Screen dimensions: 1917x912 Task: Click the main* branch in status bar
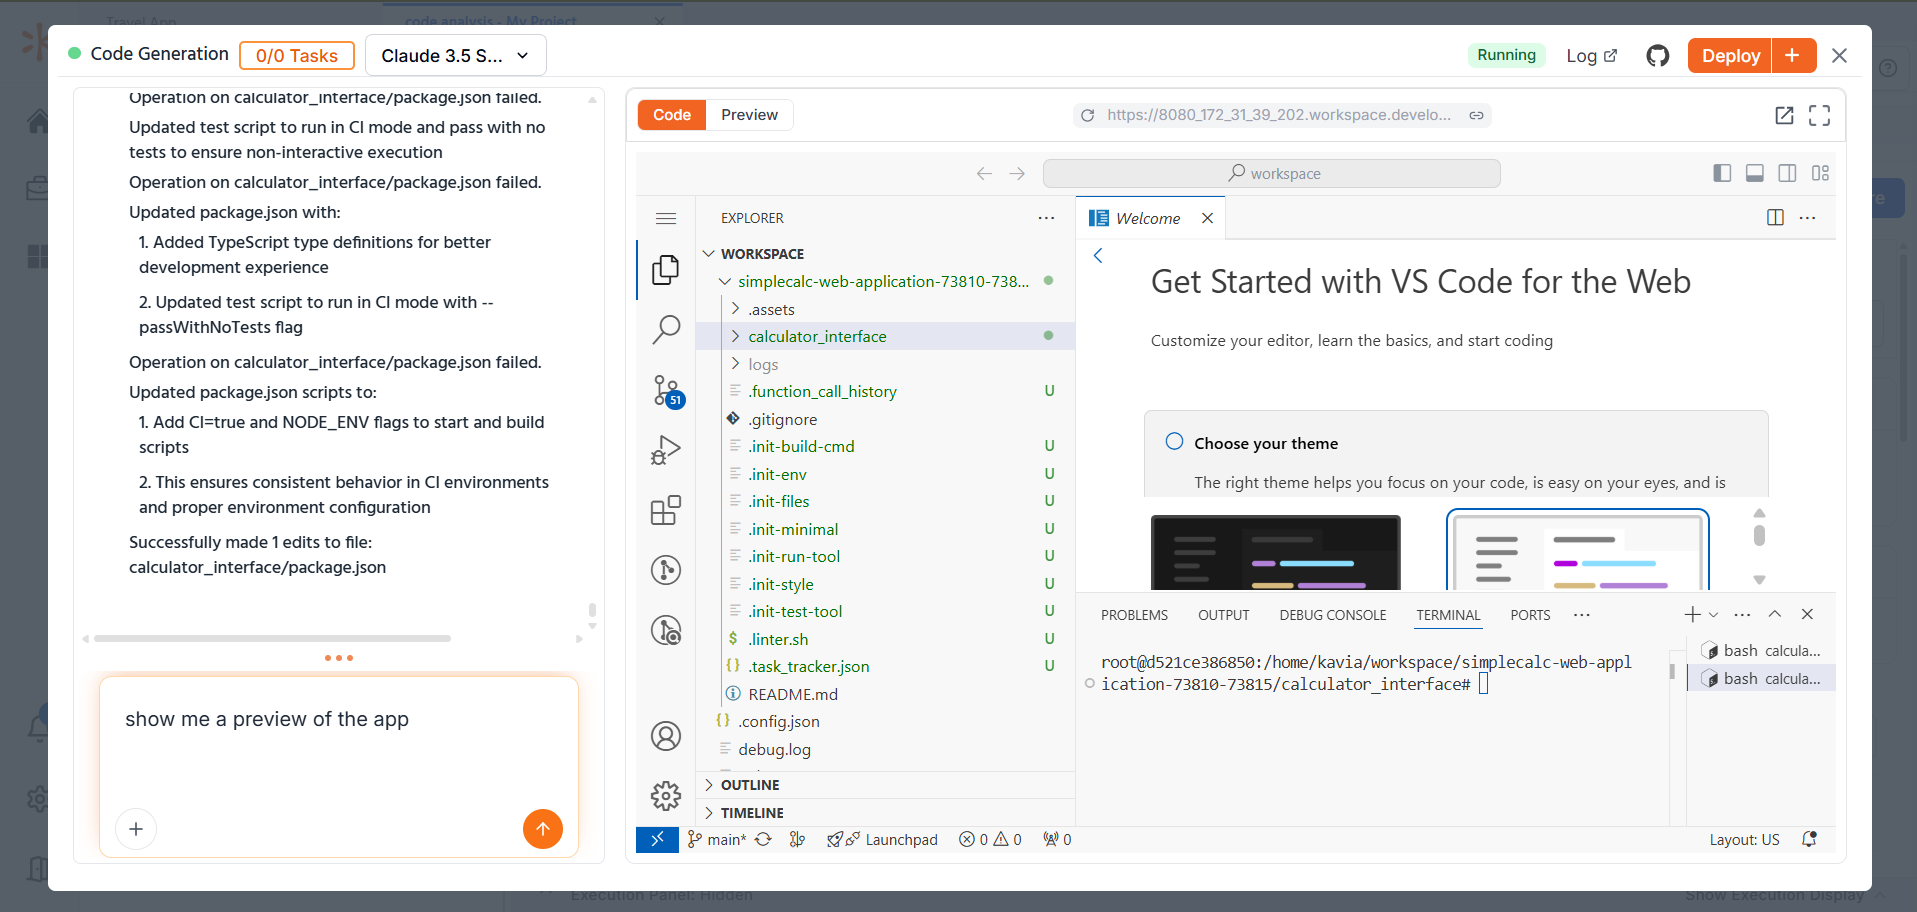(717, 839)
